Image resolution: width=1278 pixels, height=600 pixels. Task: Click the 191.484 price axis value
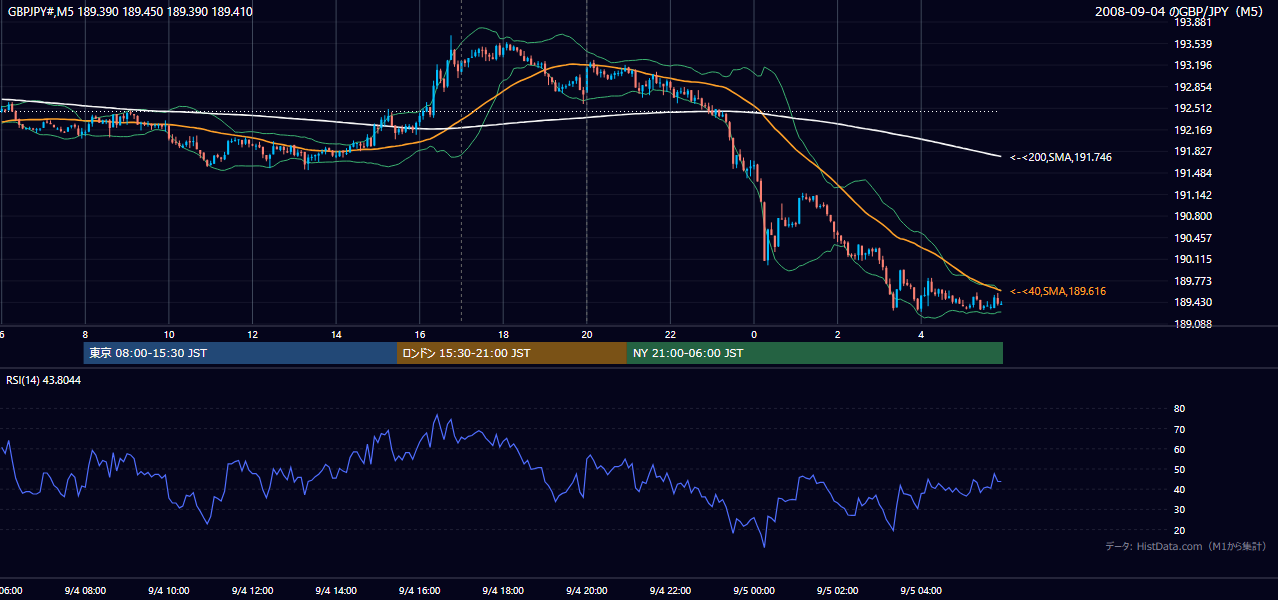(x=1193, y=173)
